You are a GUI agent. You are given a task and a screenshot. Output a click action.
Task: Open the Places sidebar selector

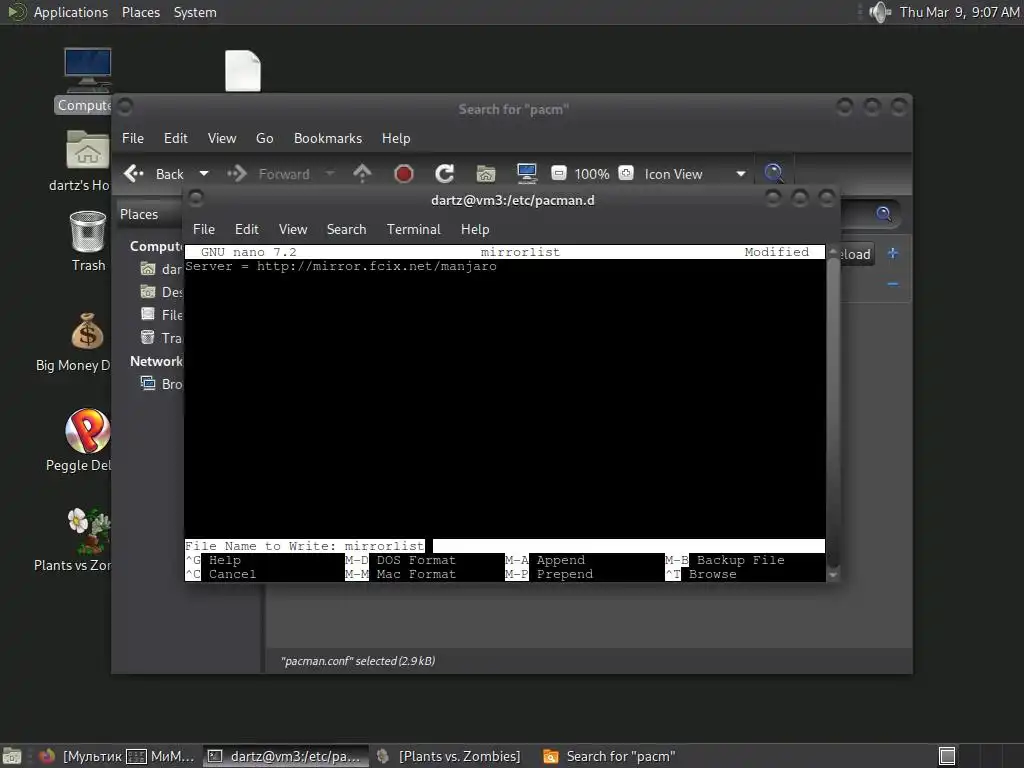click(150, 214)
